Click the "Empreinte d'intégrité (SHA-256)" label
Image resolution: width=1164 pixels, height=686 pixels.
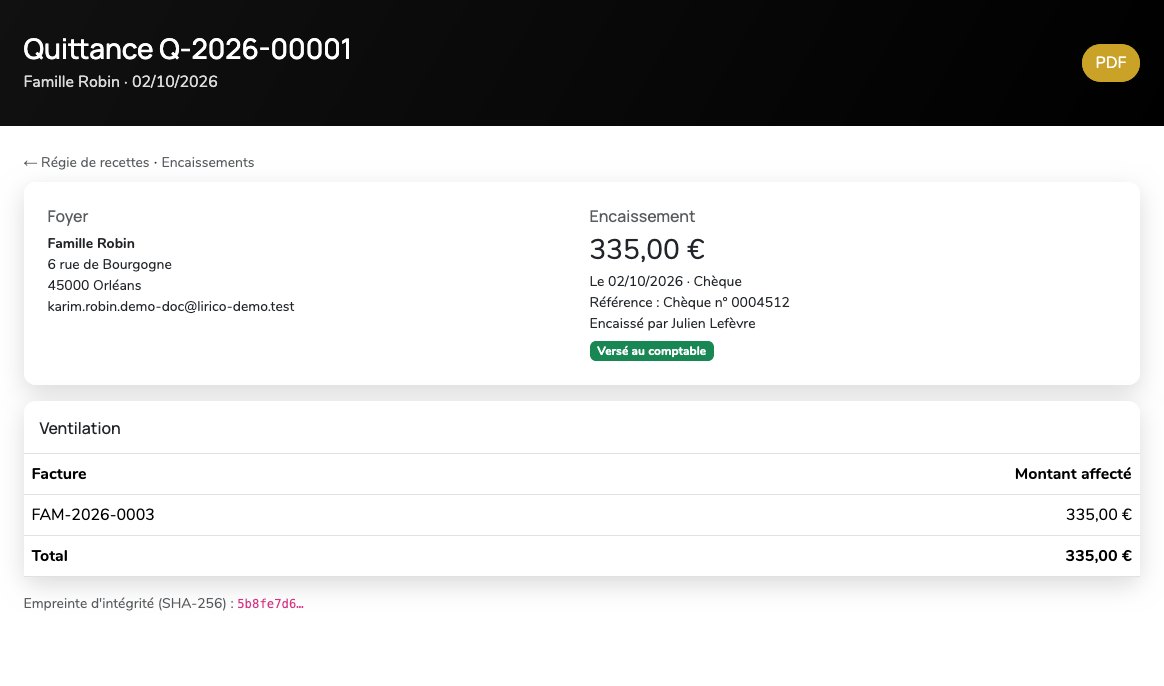128,604
